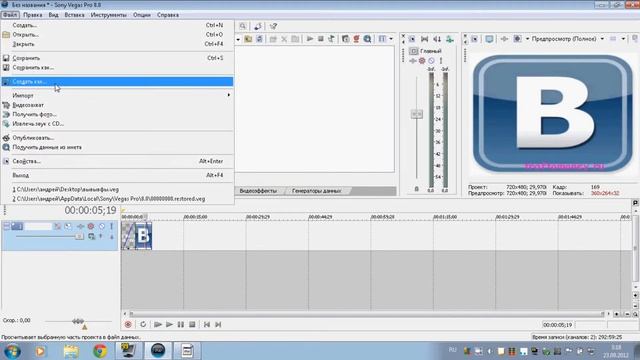The height and width of the screenshot is (360, 640).
Task: Click the import media folder icon
Action: [x=248, y=39]
